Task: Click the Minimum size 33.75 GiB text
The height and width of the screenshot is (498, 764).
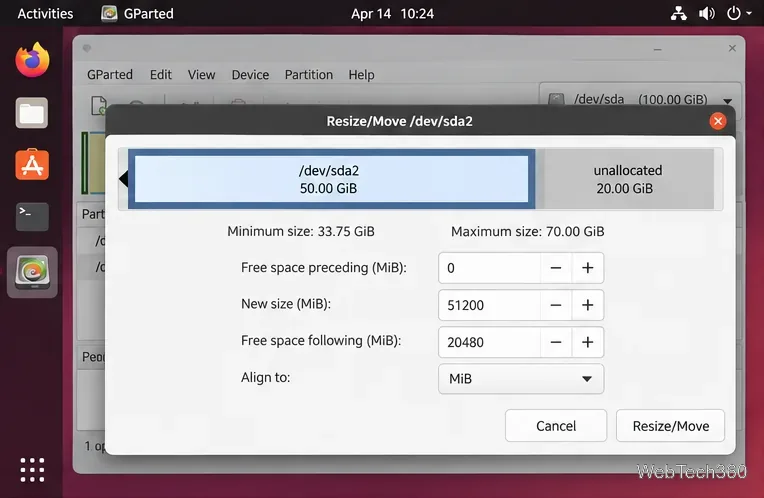Action: [301, 231]
